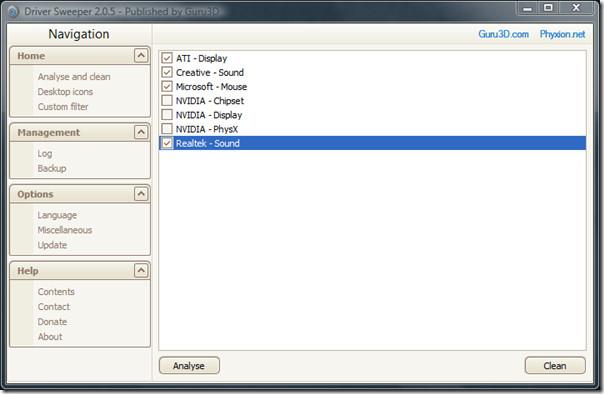Select the NVIDIA - PhysX row text

pyautogui.click(x=207, y=129)
